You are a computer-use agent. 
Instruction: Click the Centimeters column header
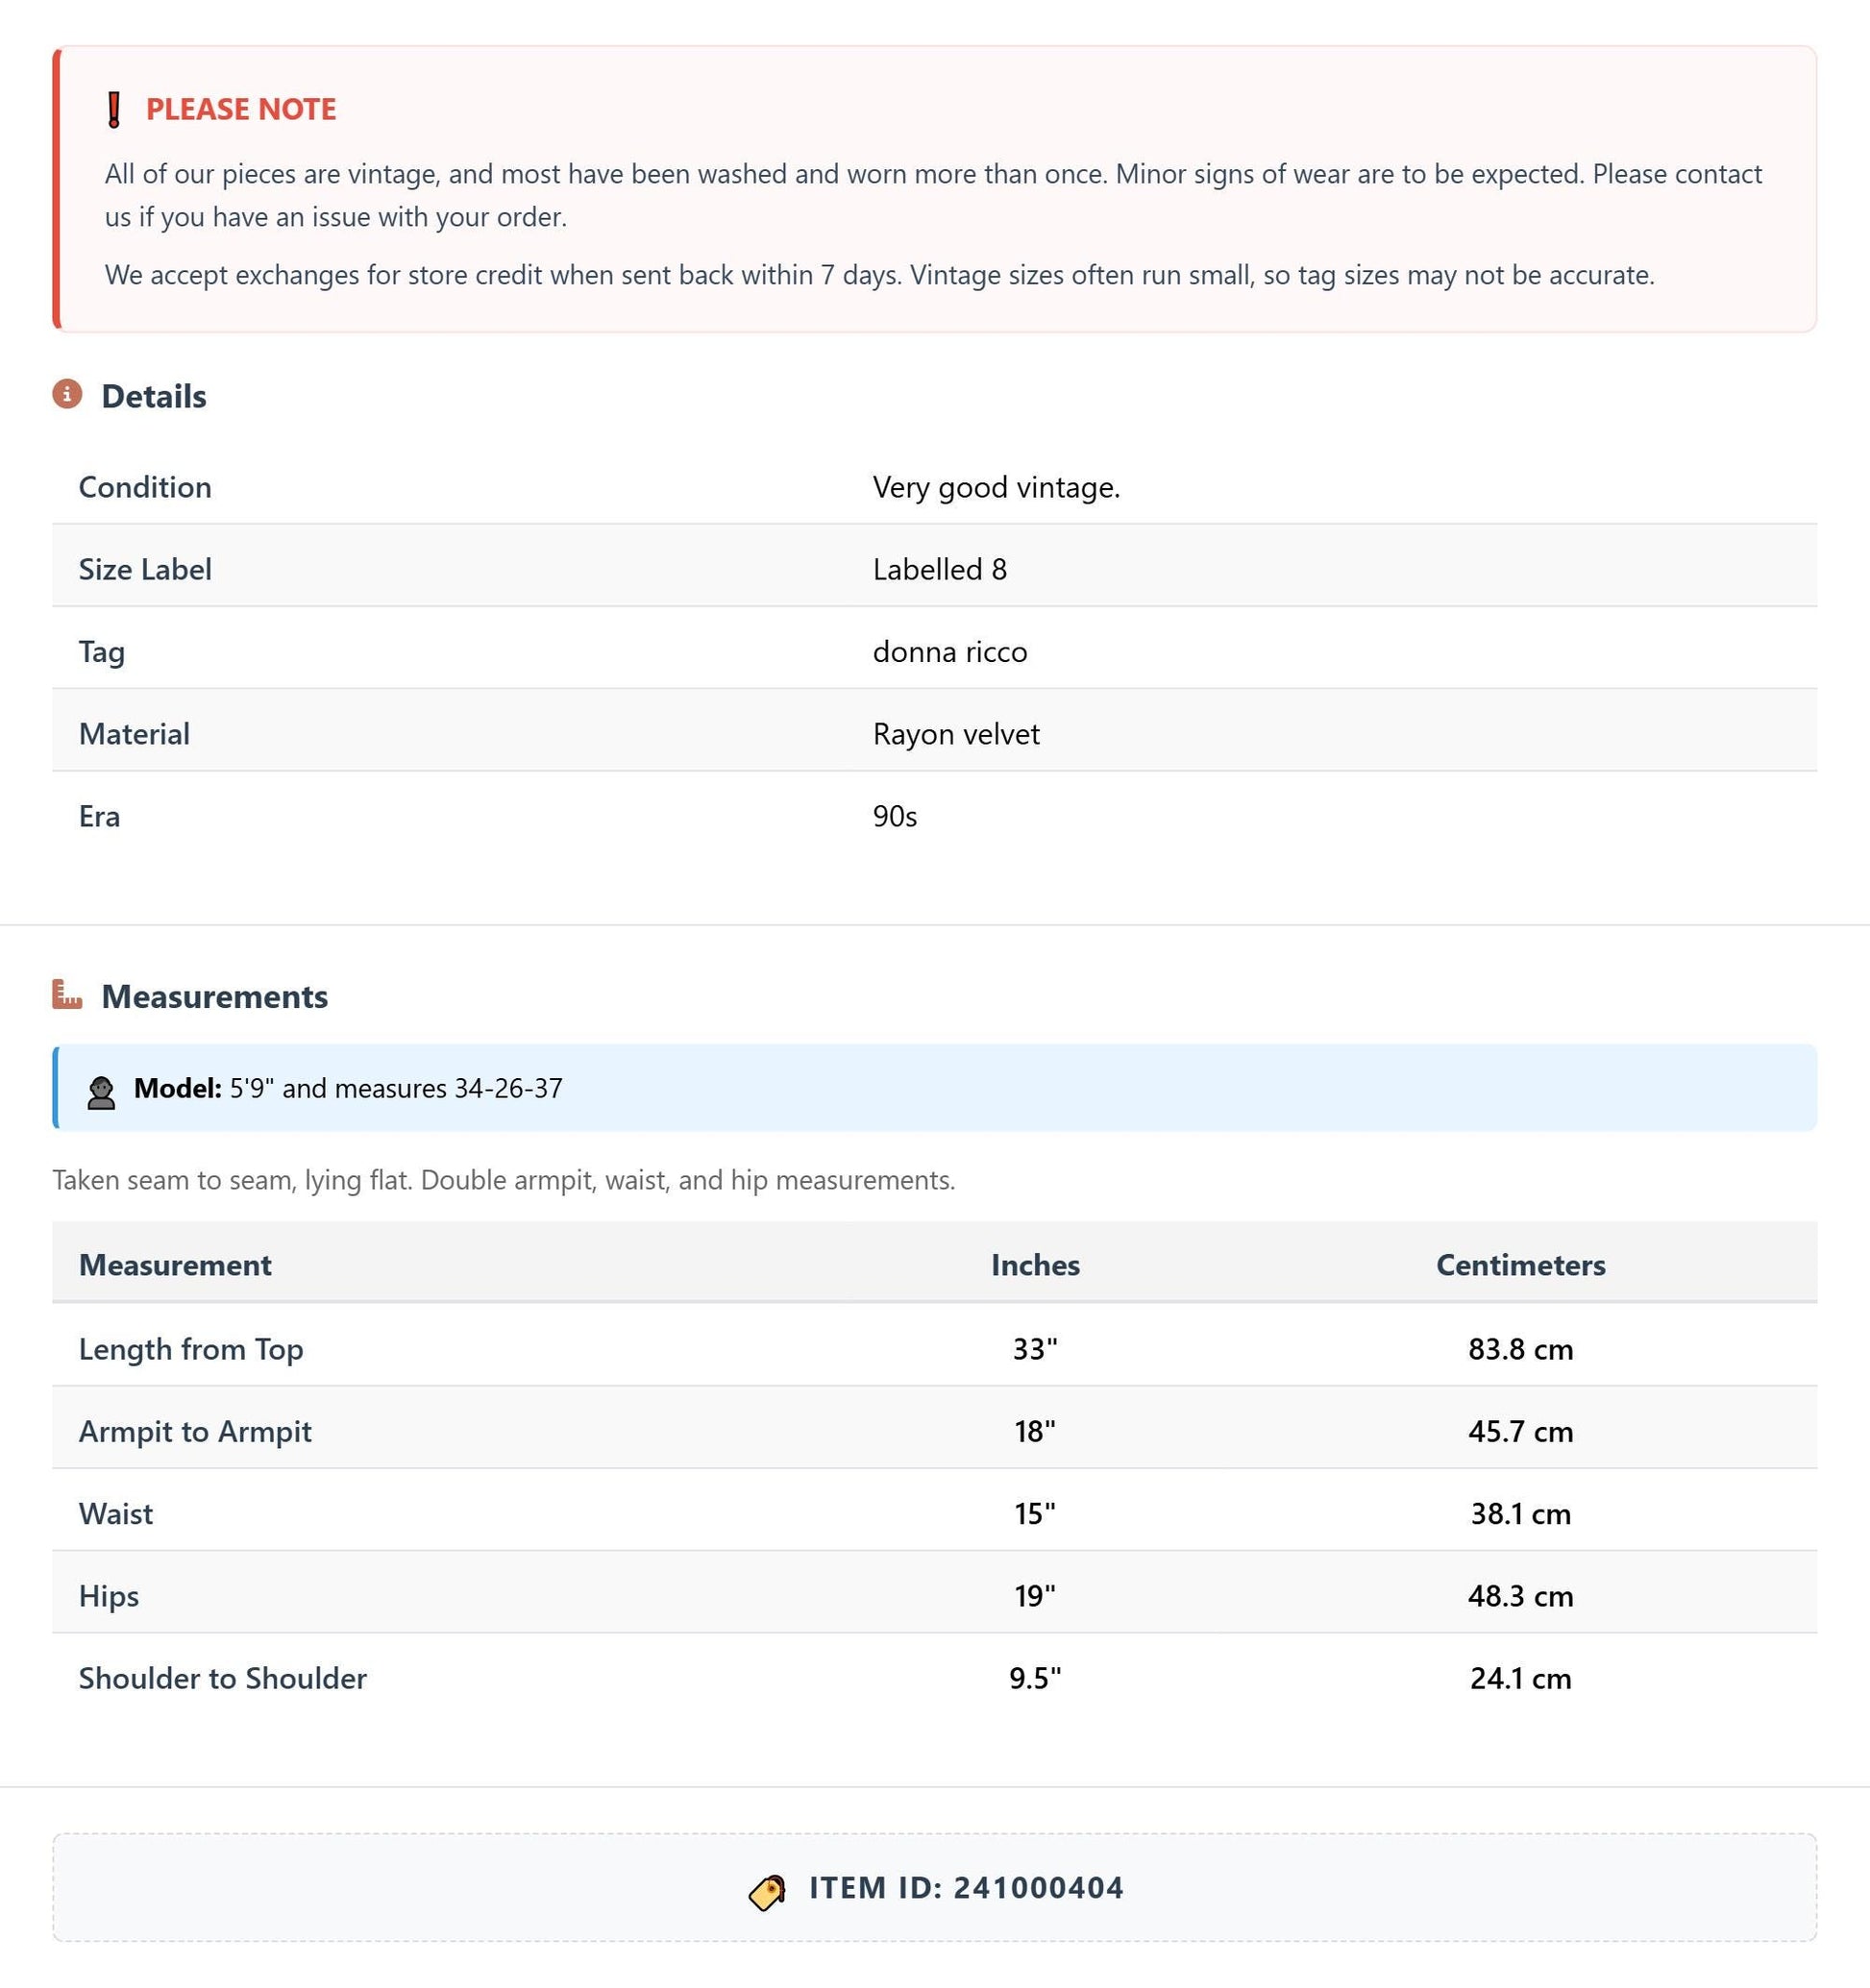pyautogui.click(x=1520, y=1265)
